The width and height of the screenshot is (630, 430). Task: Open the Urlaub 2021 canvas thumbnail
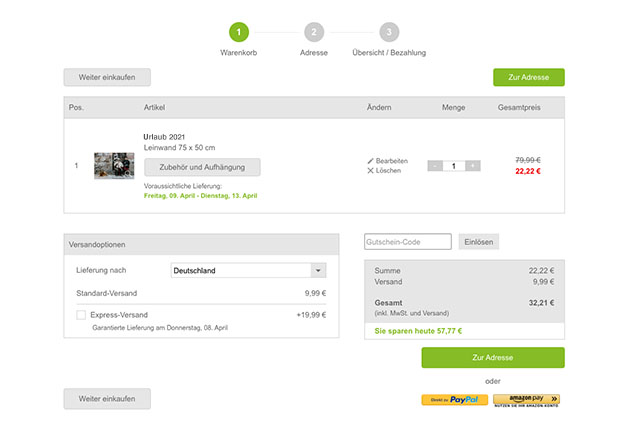(x=114, y=166)
